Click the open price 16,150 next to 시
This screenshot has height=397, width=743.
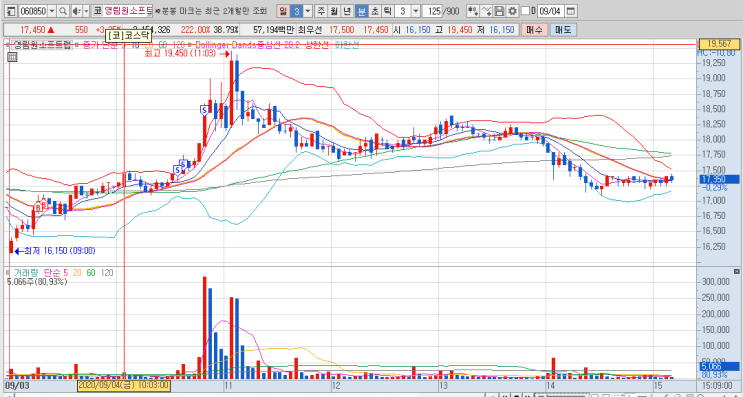[418, 30]
